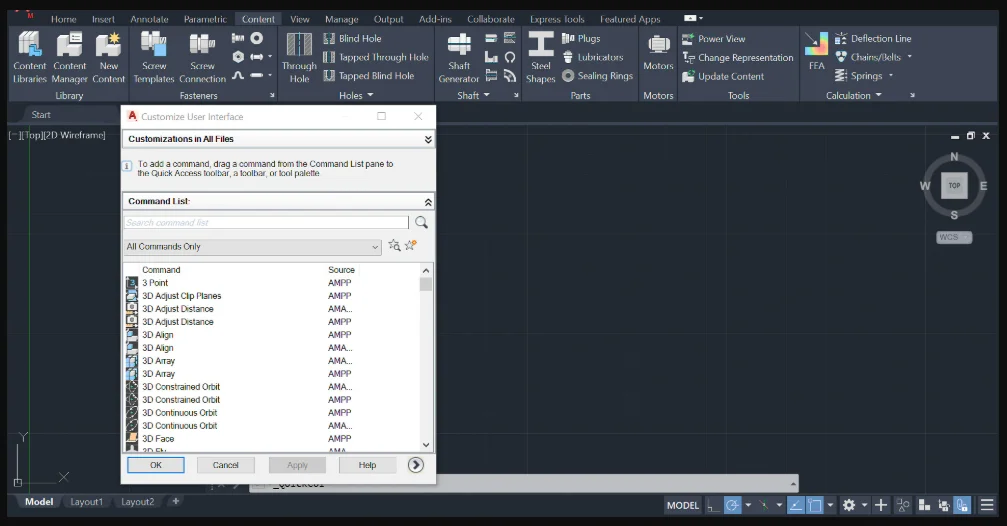
Task: Add a new layout with plus button
Action: pos(175,501)
